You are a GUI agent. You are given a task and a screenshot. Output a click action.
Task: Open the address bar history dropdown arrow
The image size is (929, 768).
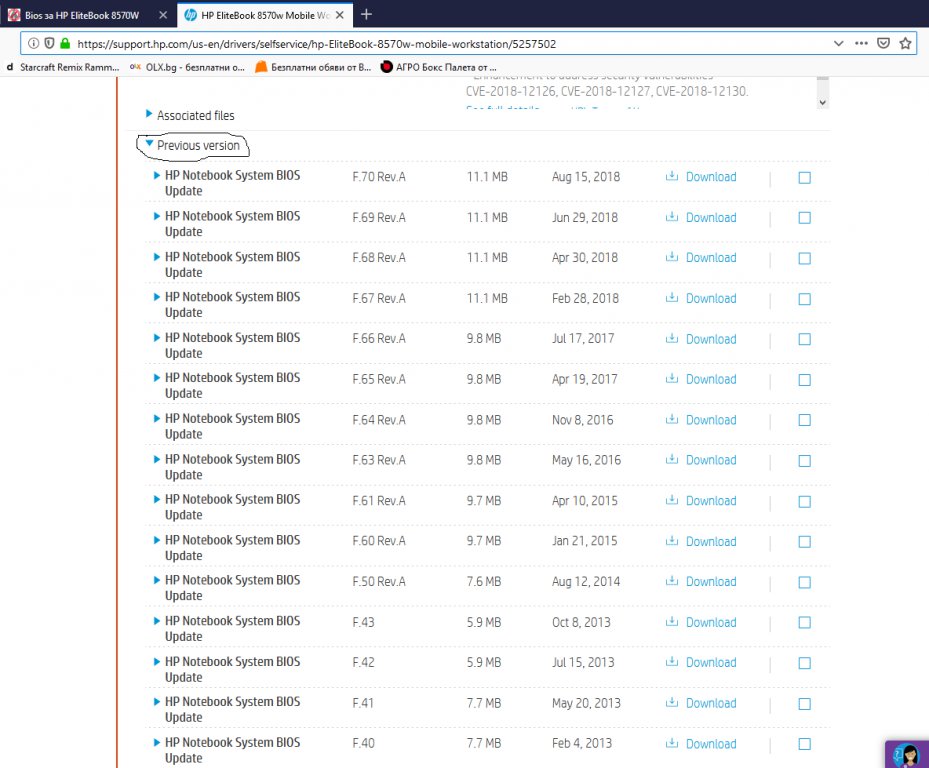[838, 44]
